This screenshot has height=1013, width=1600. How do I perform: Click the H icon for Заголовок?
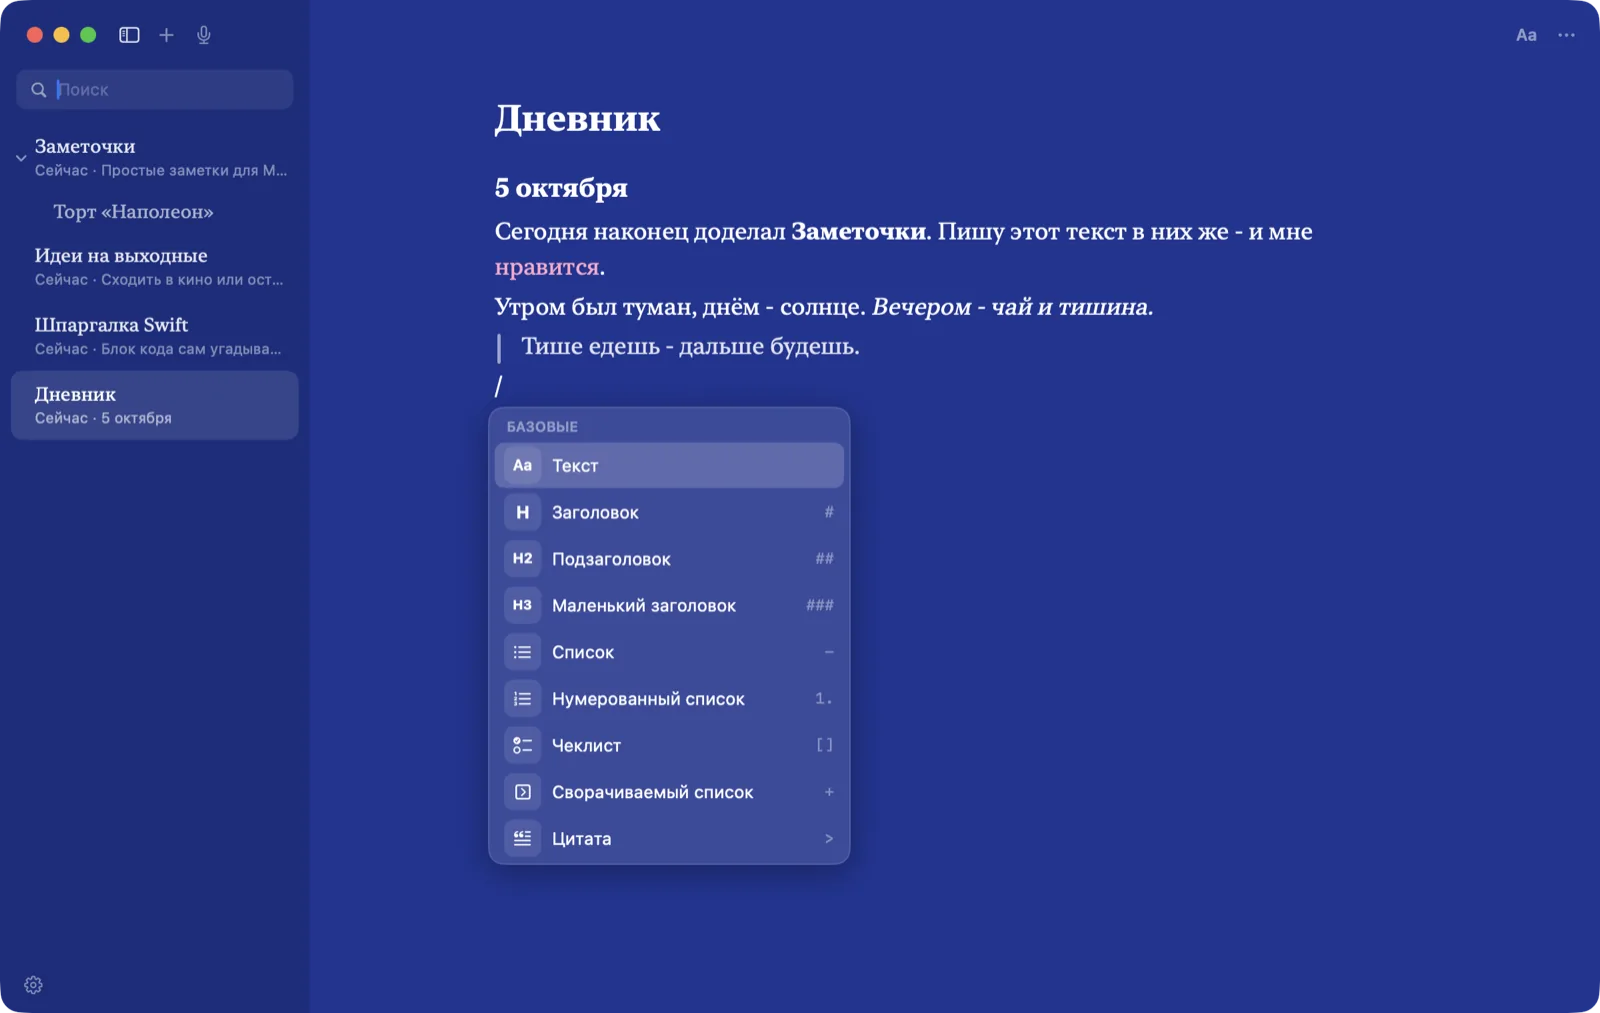pyautogui.click(x=522, y=512)
